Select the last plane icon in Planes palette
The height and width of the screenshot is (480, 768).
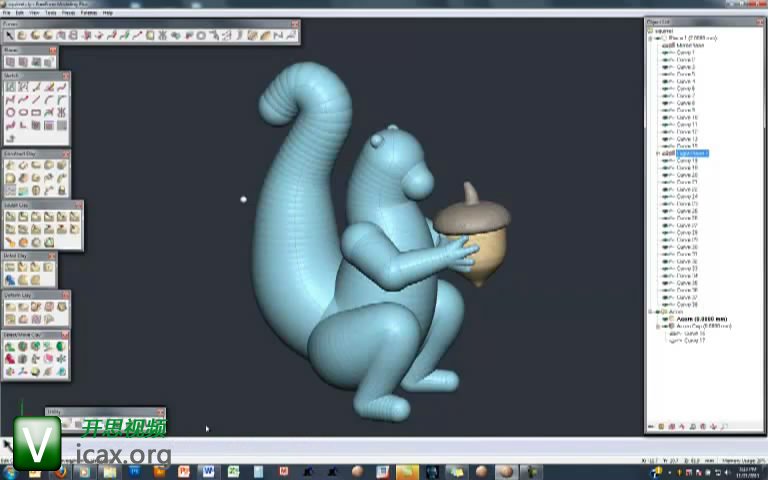(48, 62)
